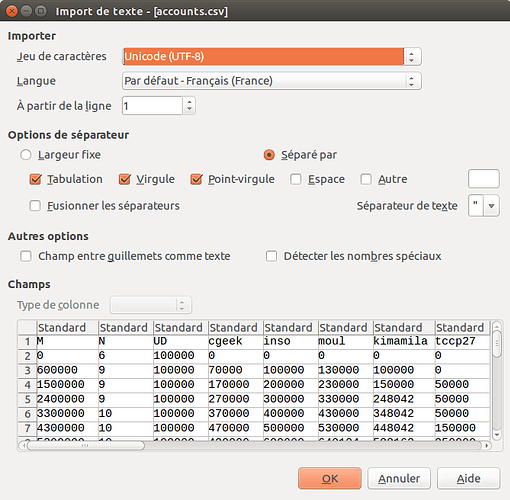The height and width of the screenshot is (500, 510).
Task: Select the Séparé par radio option
Action: point(269,155)
